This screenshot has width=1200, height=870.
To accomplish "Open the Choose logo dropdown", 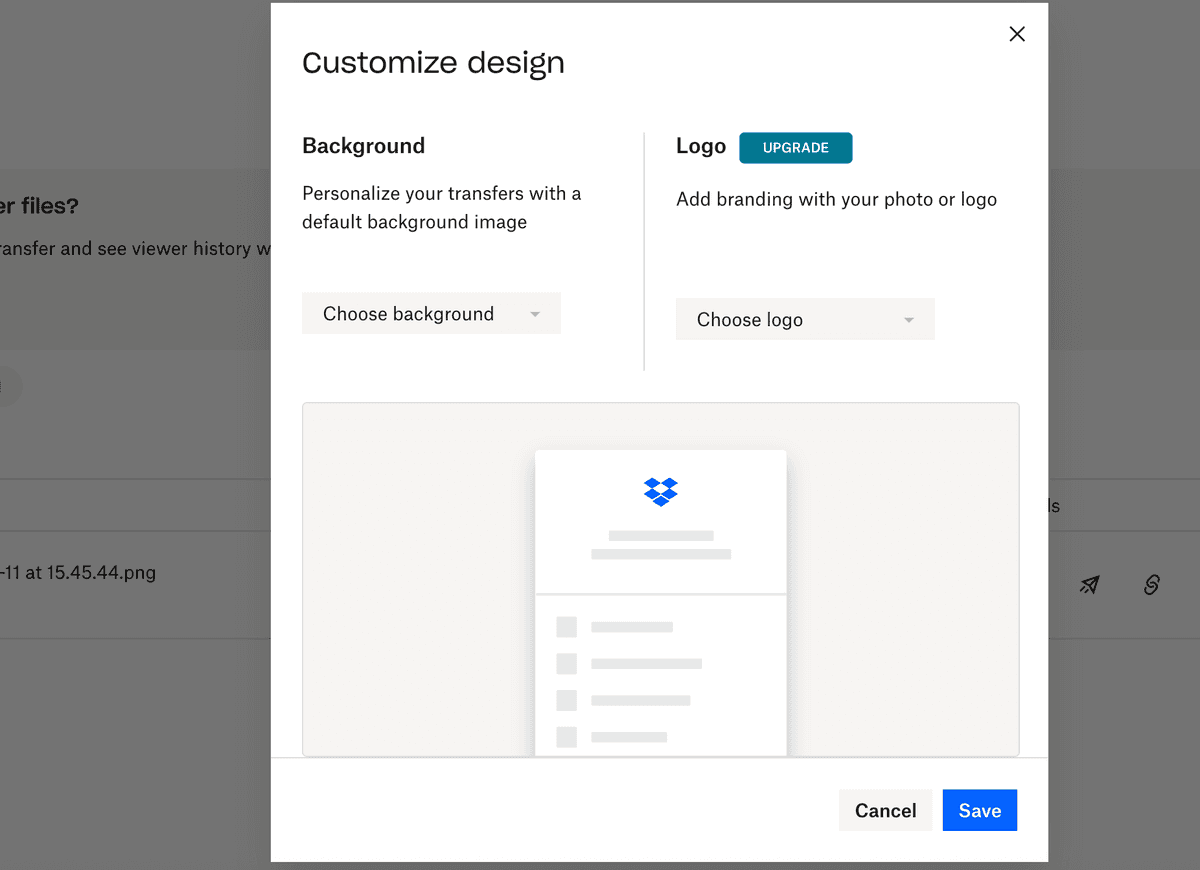I will pos(805,319).
